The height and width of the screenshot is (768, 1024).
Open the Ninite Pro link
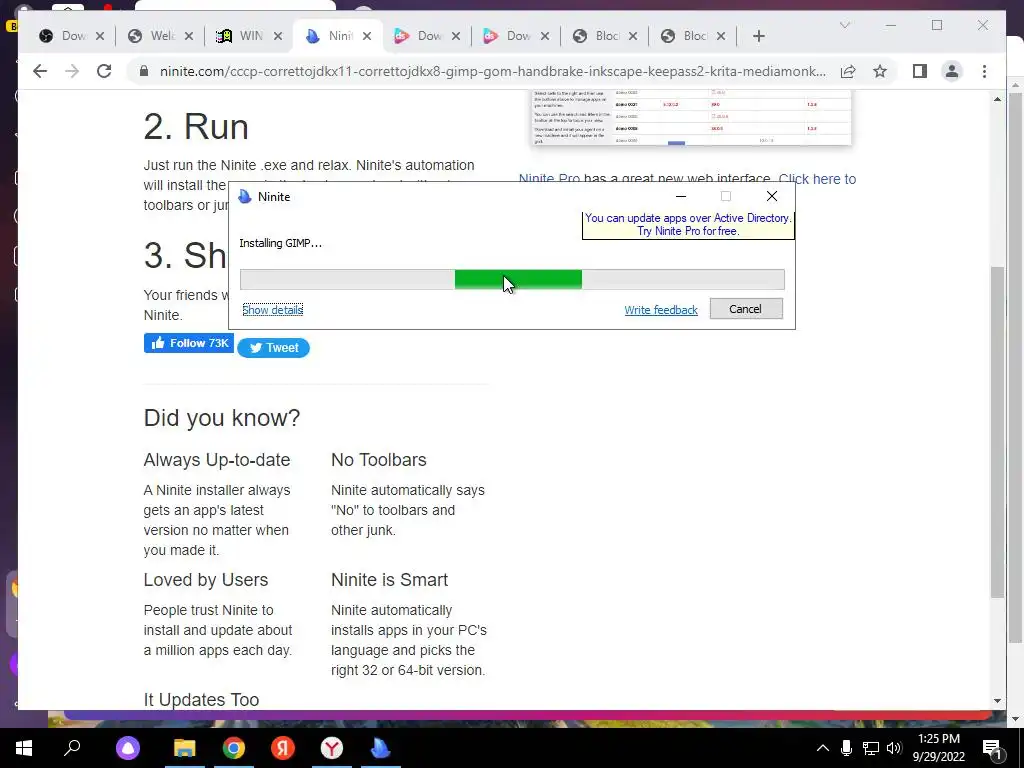pos(549,179)
